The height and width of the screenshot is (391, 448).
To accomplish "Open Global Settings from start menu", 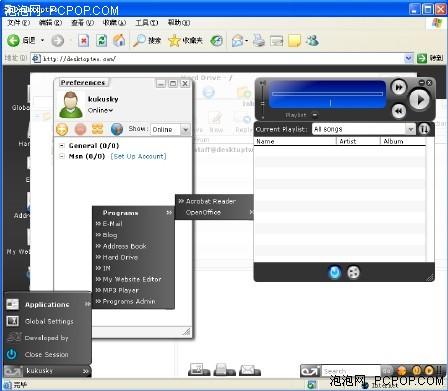I will click(x=48, y=321).
